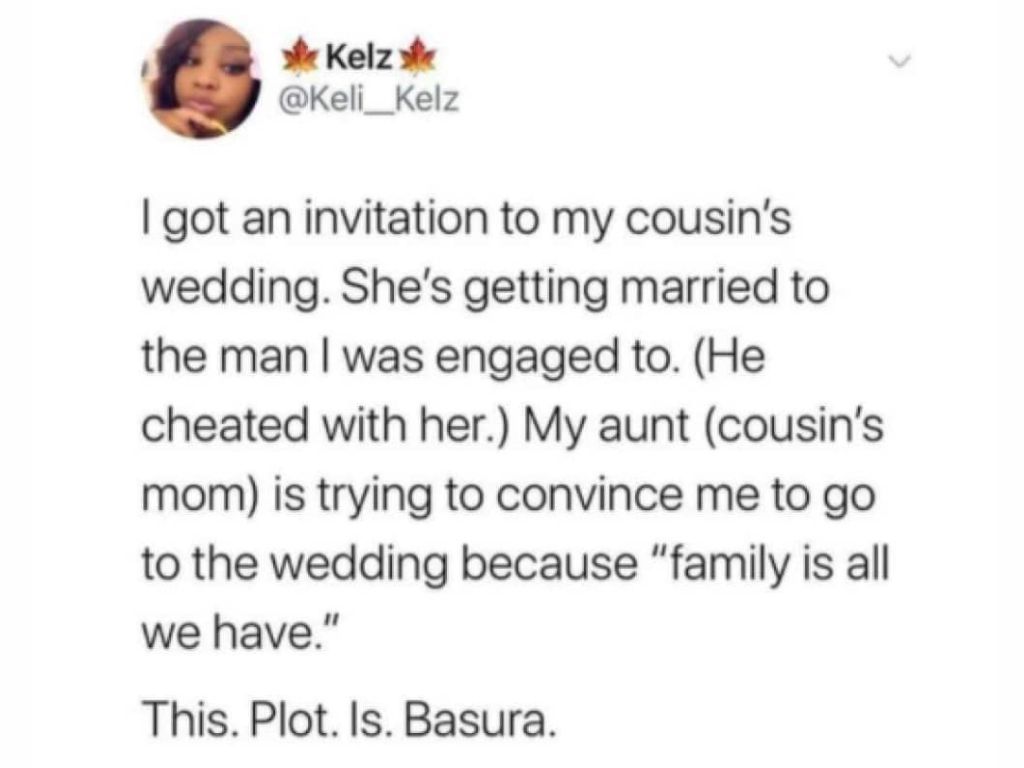Open the tweet options chevron dropdown
This screenshot has height=768, width=1024.
(904, 64)
